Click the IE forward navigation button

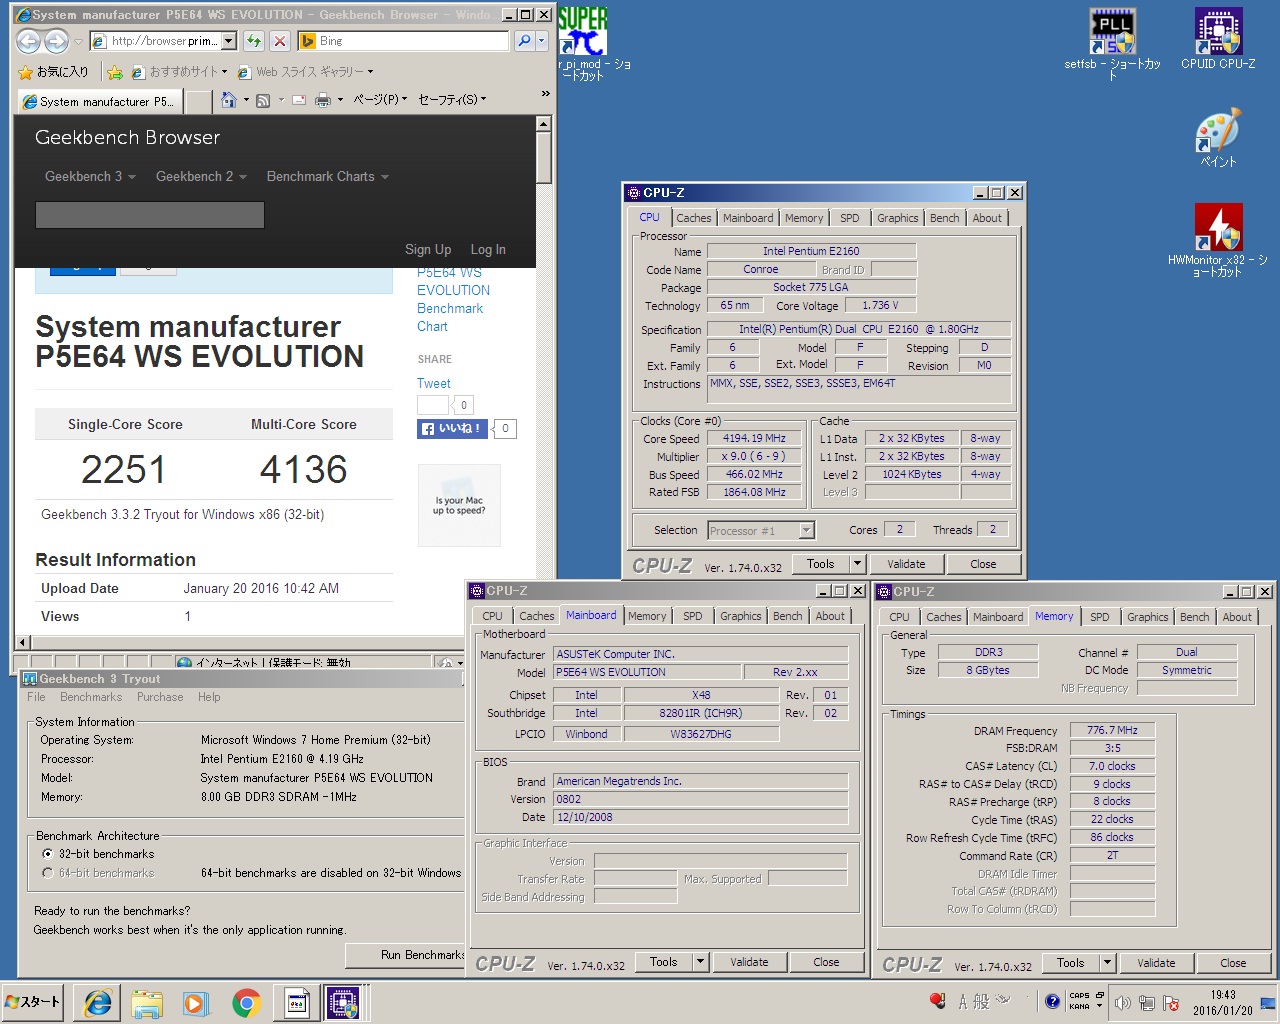(57, 41)
